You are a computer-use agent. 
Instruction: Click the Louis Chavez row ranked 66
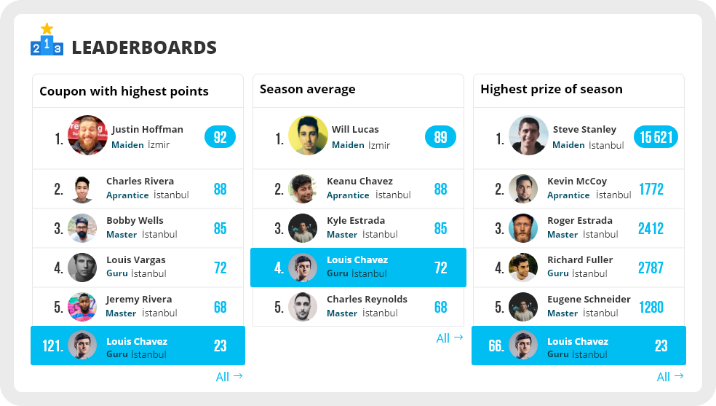coord(578,346)
